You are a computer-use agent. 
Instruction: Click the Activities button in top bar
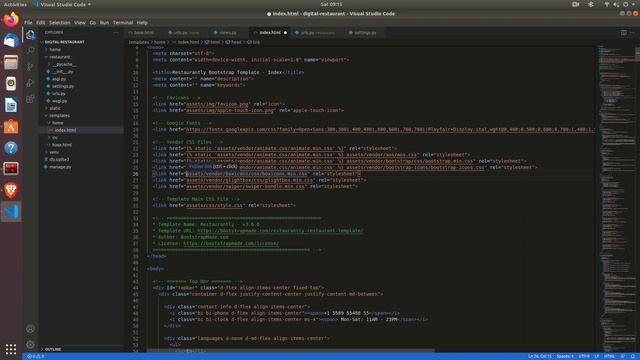(x=15, y=4)
